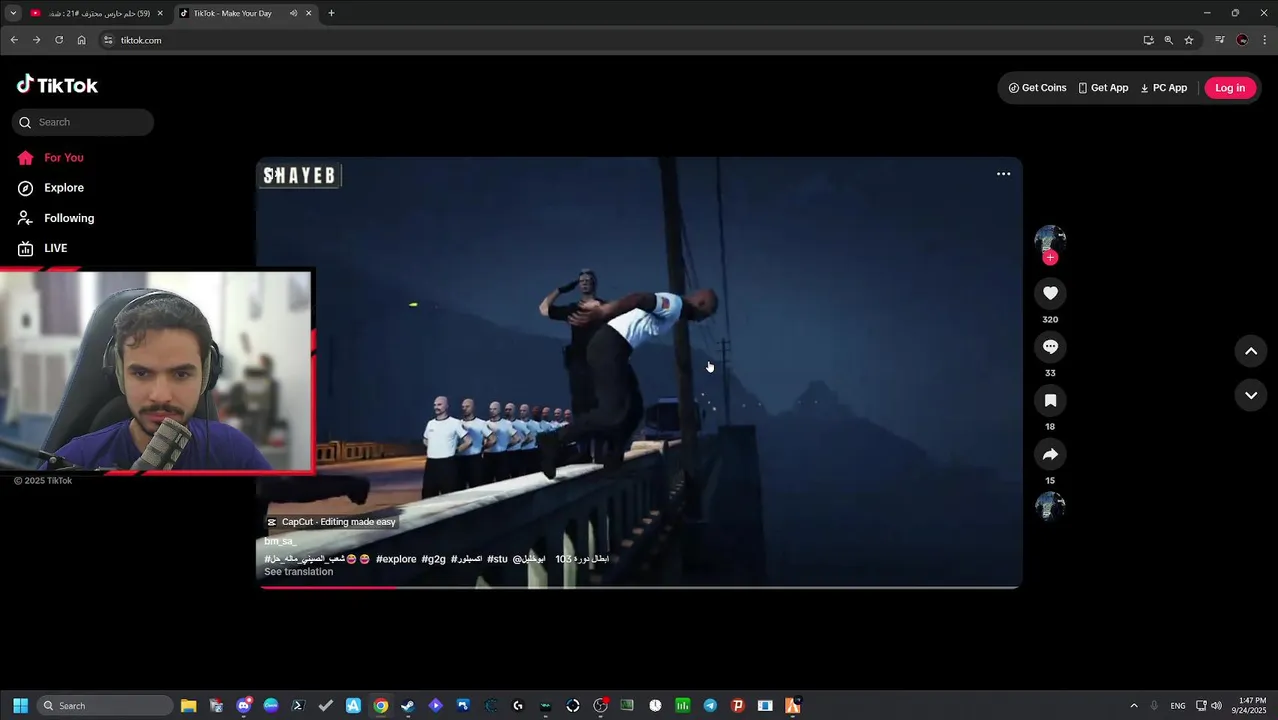Screen dimensions: 1278x720
Task: Switch to the YouTube browser tab
Action: (95, 13)
